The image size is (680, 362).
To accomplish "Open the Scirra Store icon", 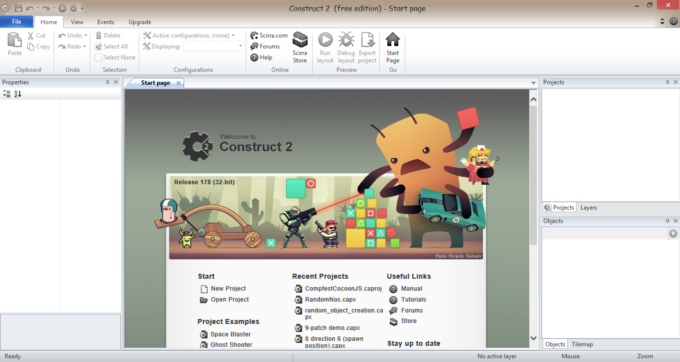I will 300,40.
